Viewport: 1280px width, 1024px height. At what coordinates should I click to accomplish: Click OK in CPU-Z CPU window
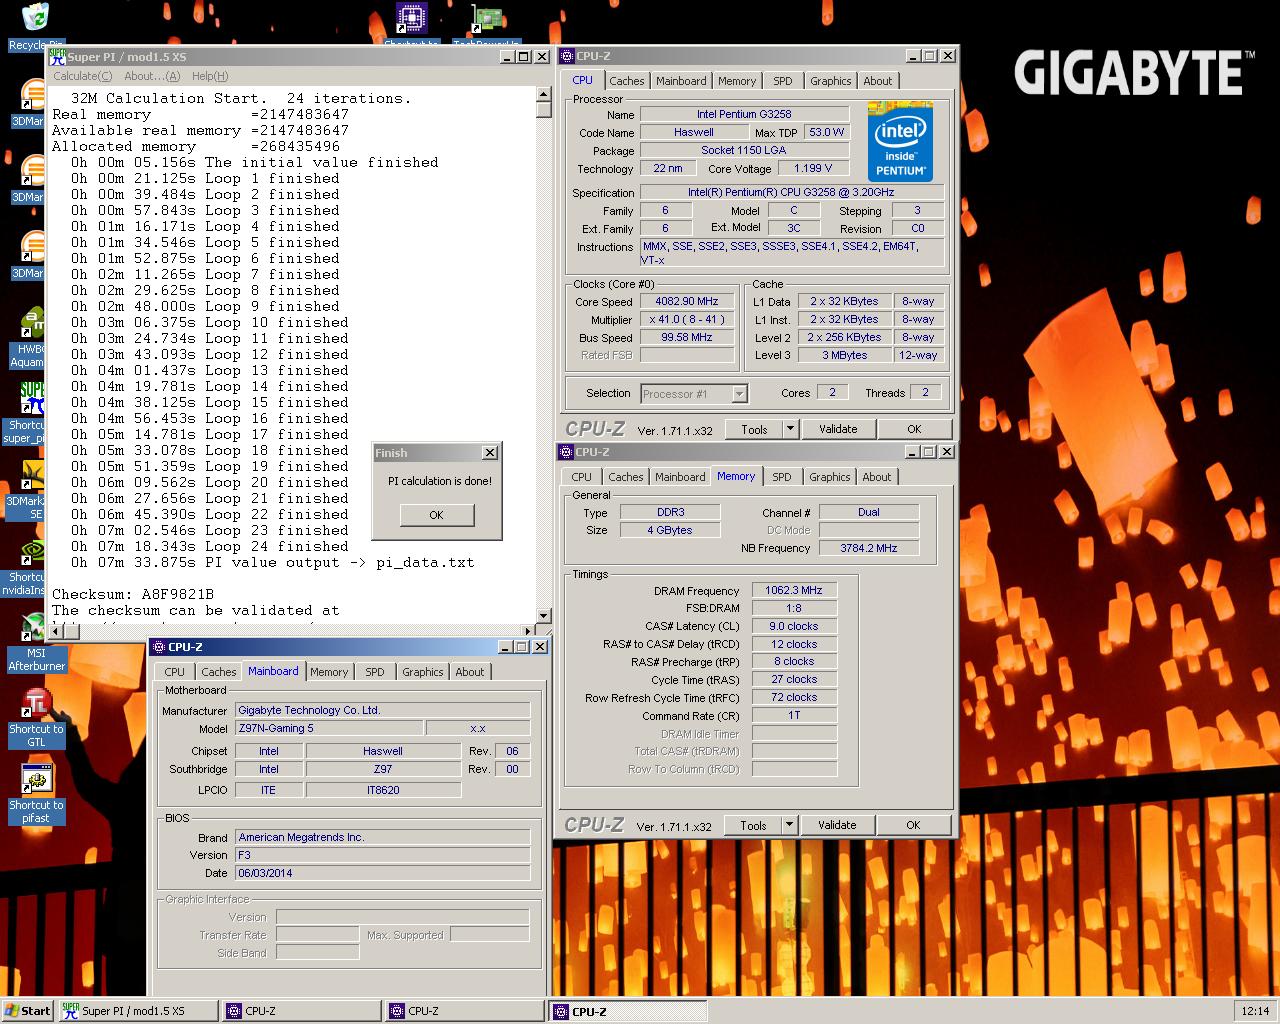pos(914,429)
